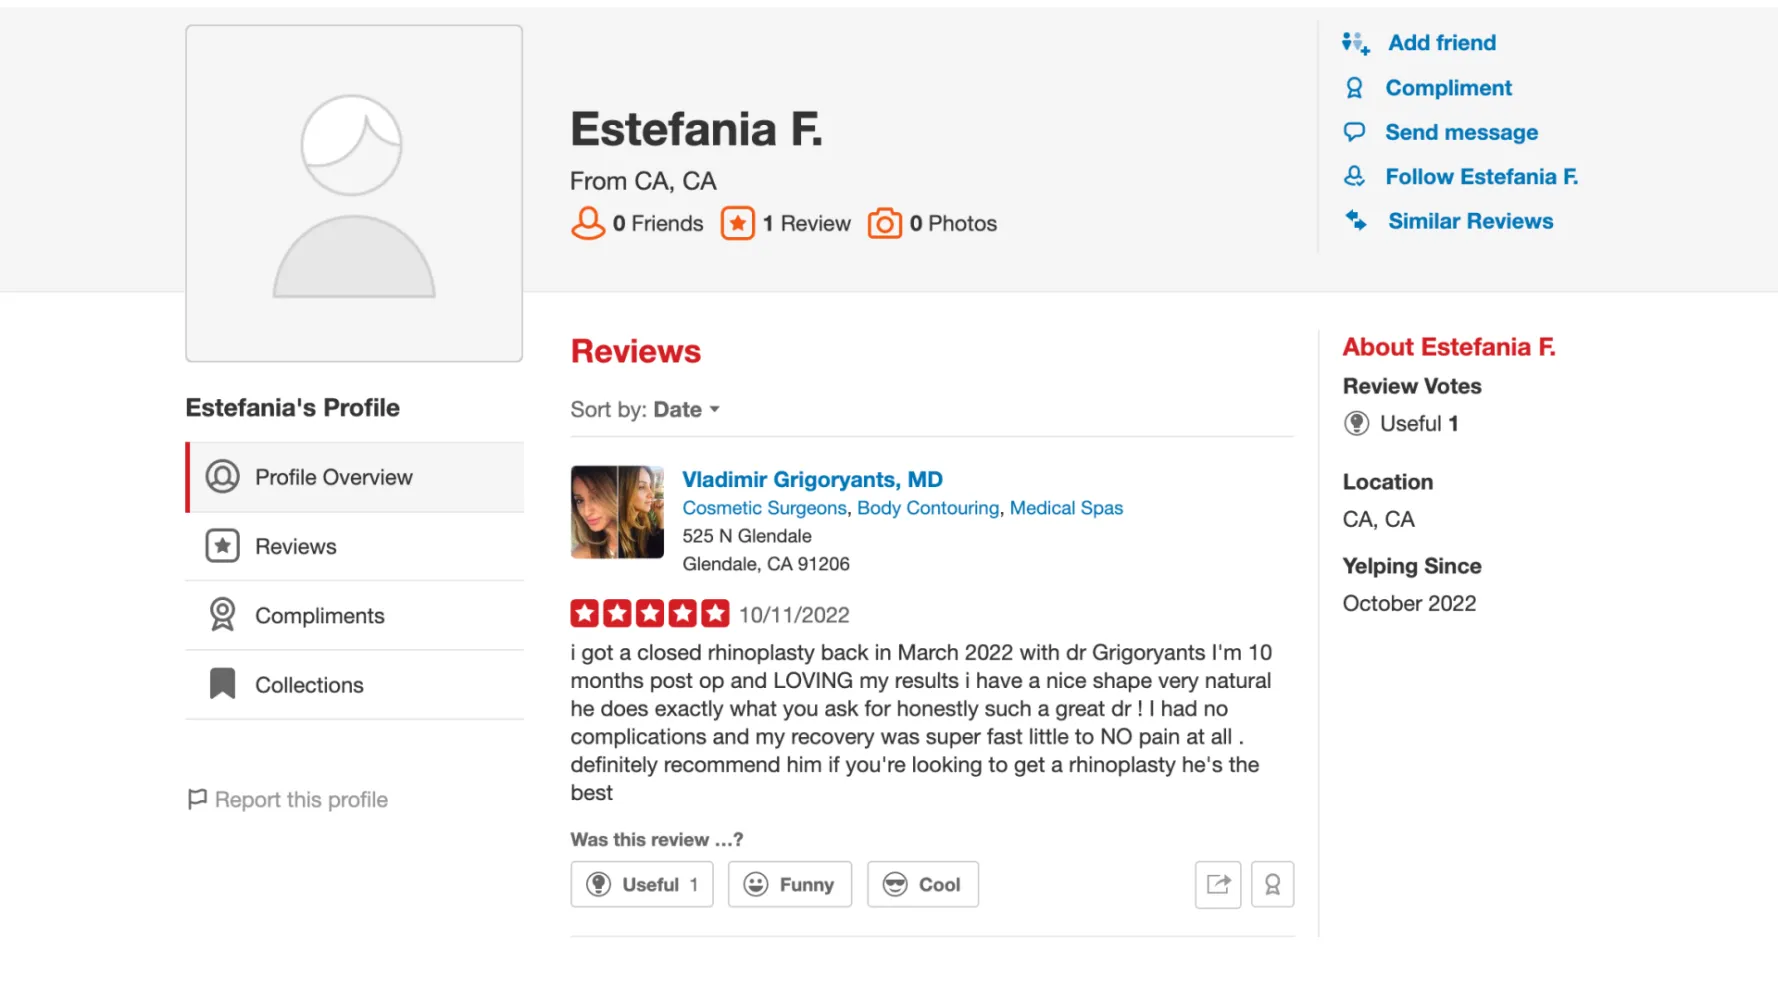Mark the review as Cool
The height and width of the screenshot is (1000, 1778).
pyautogui.click(x=922, y=884)
